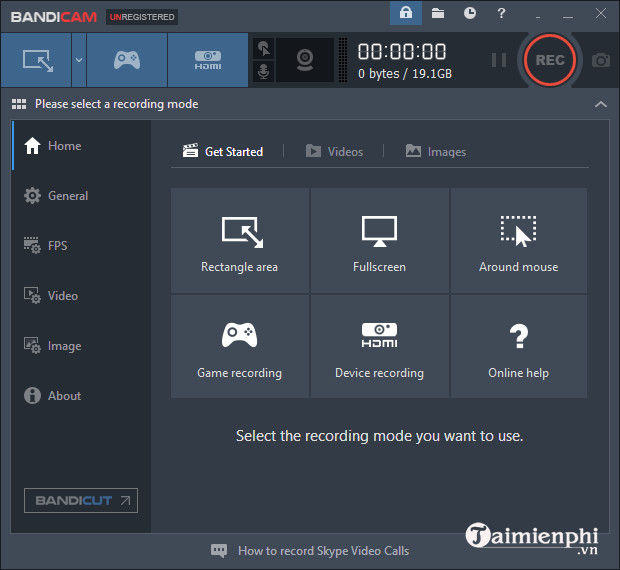Toggle mouse cursor effect icon

click(263, 49)
